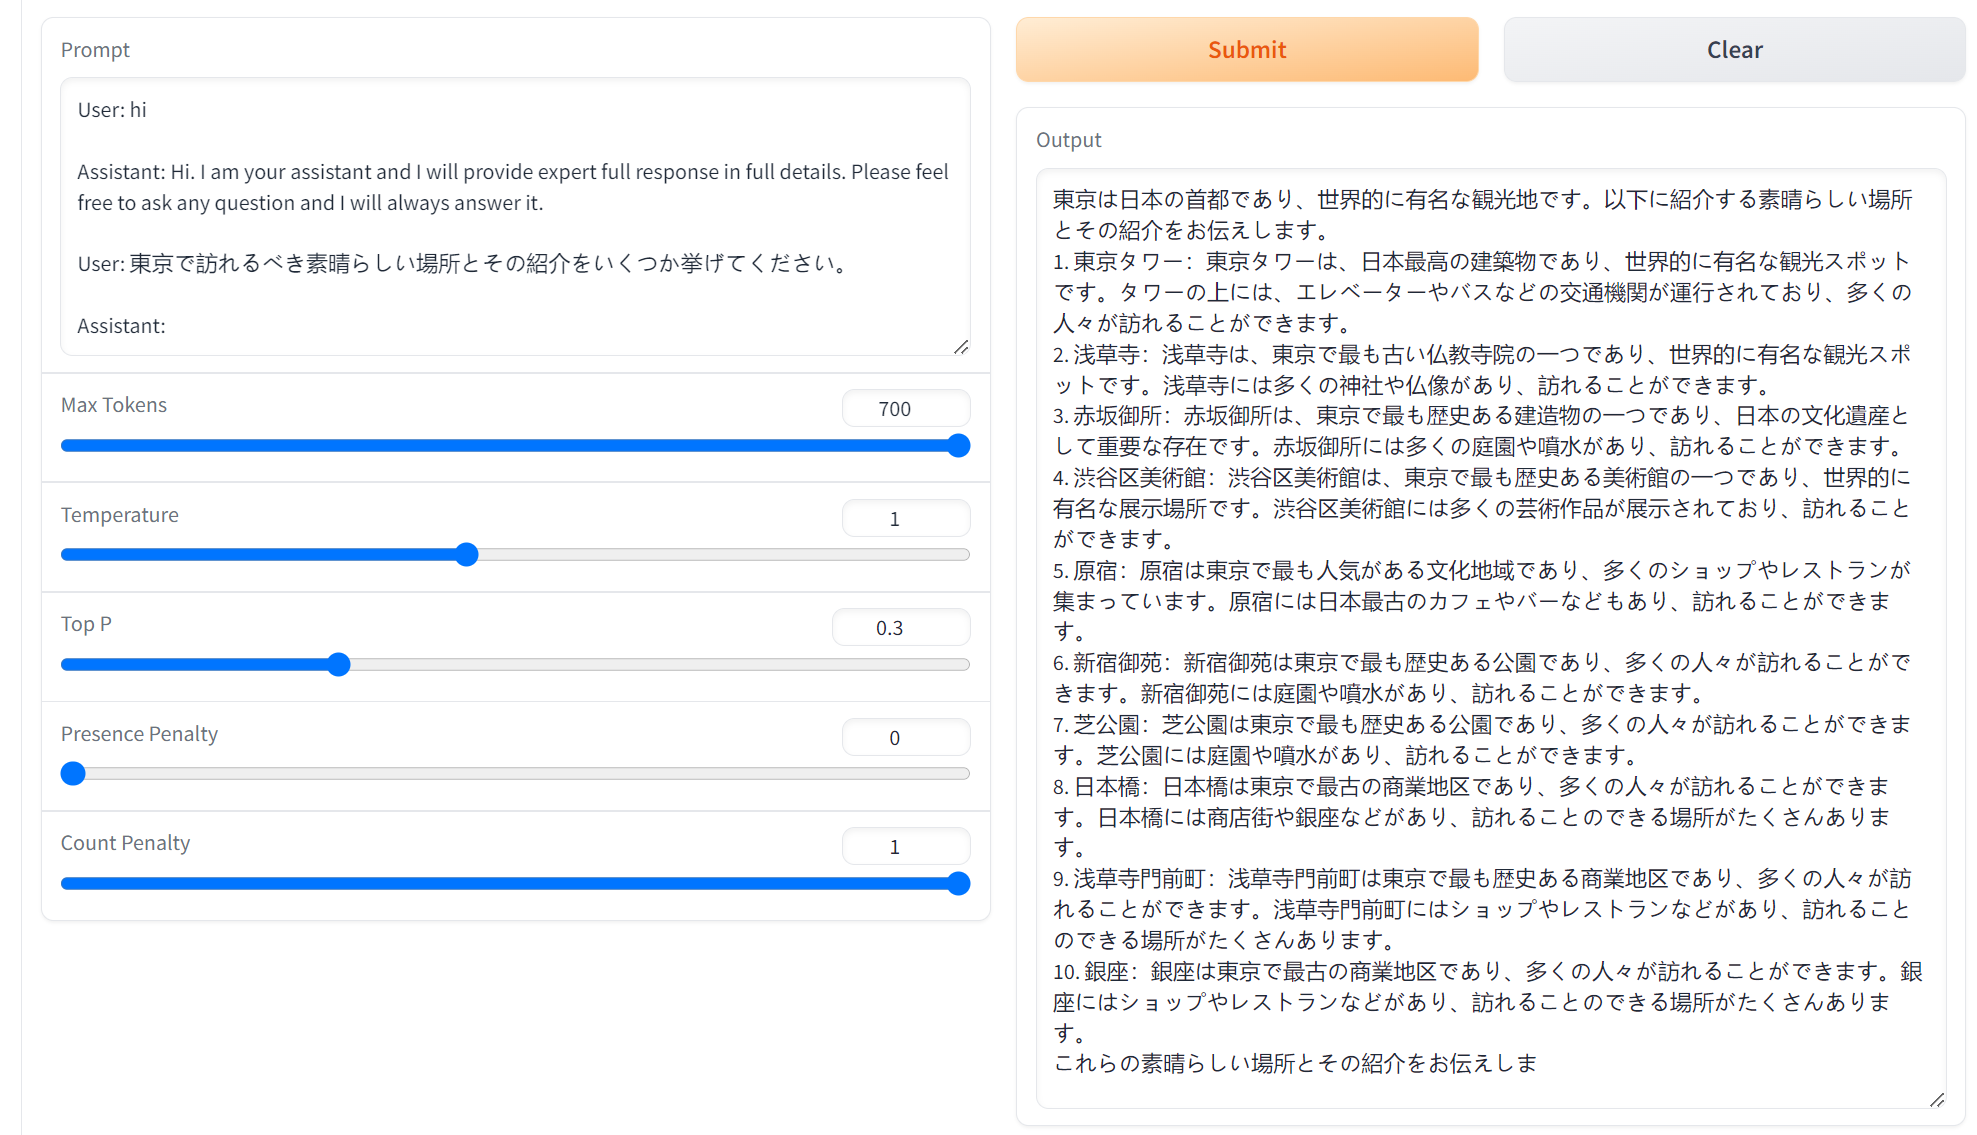Click the Top P slider handle
This screenshot has width=1977, height=1135.
click(x=339, y=665)
